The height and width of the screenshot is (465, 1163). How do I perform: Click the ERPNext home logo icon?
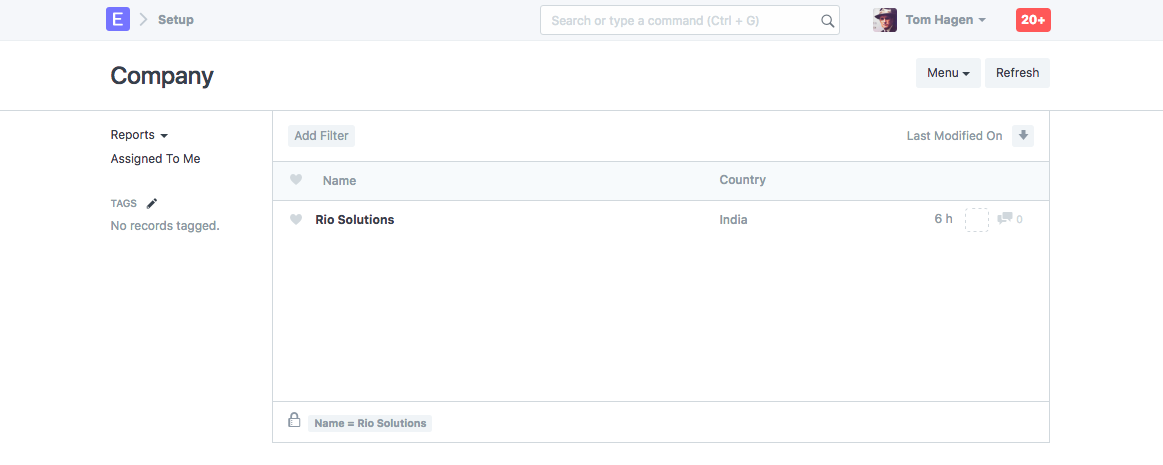point(118,19)
